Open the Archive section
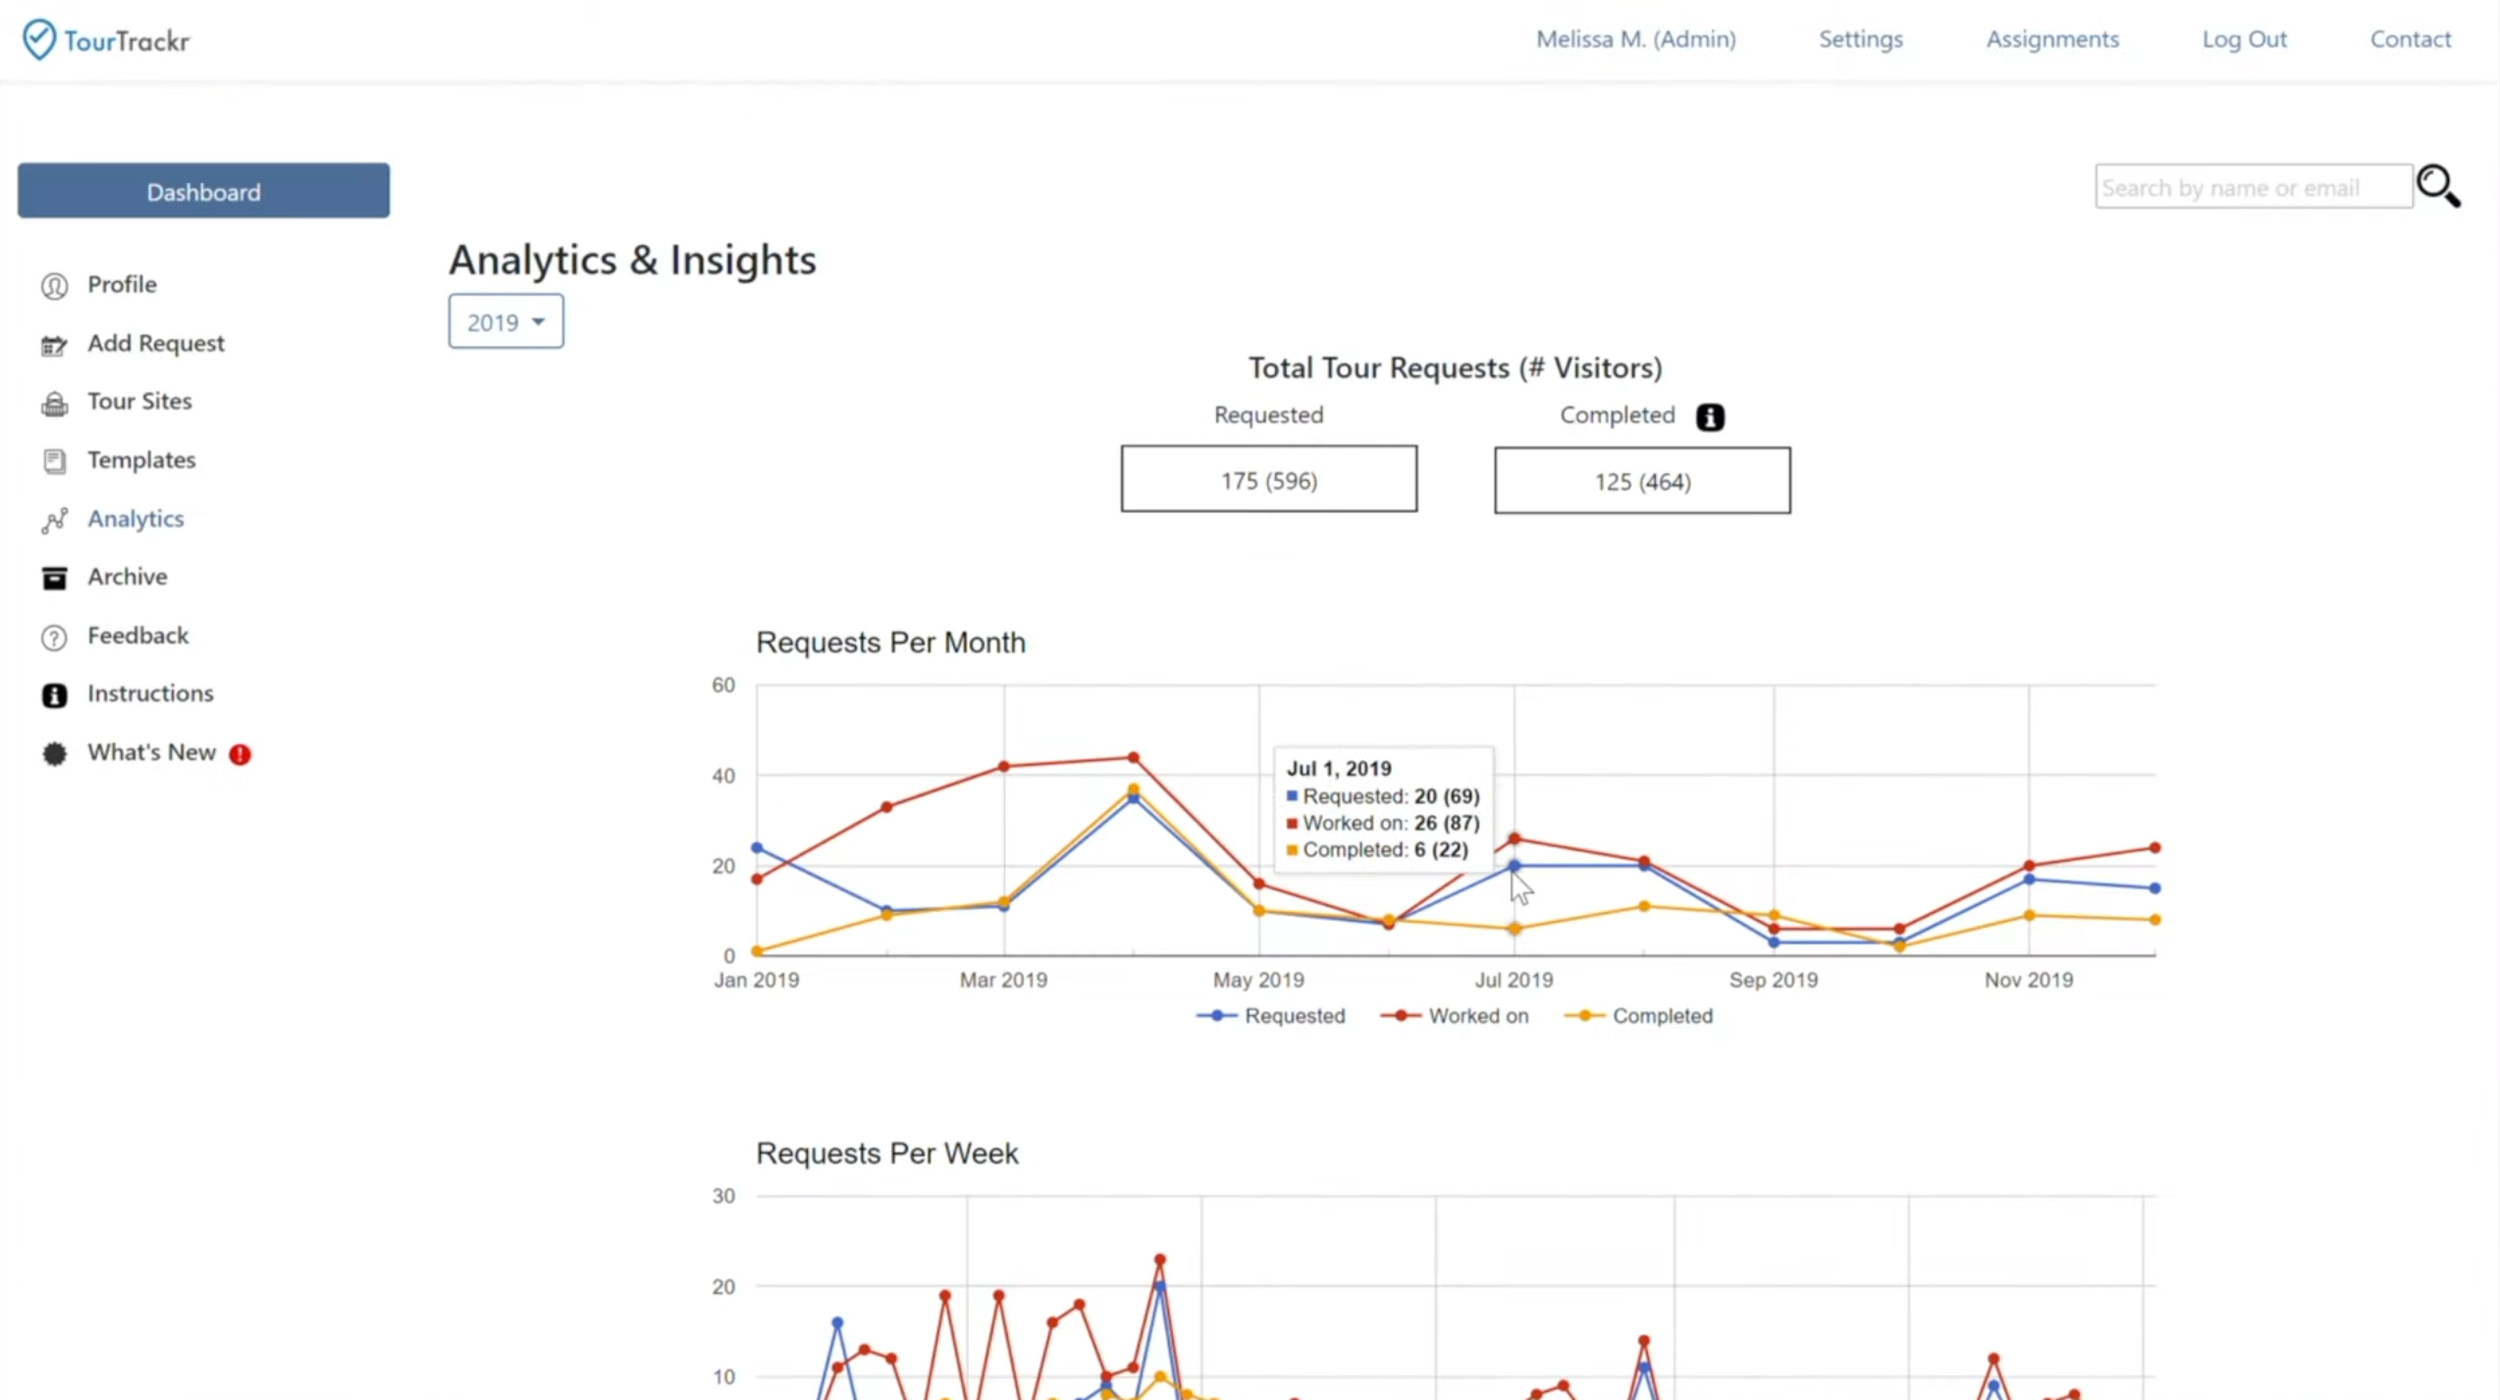The height and width of the screenshot is (1400, 2500). click(x=128, y=577)
